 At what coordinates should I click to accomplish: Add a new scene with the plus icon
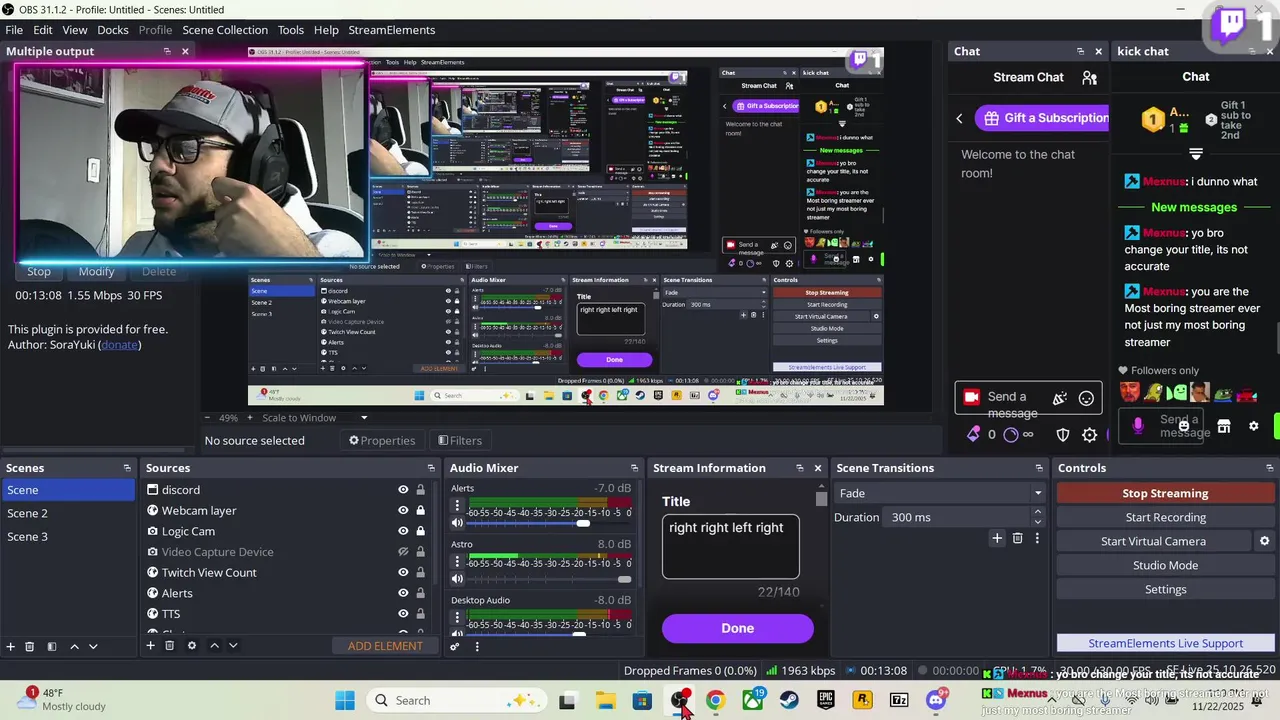[11, 646]
